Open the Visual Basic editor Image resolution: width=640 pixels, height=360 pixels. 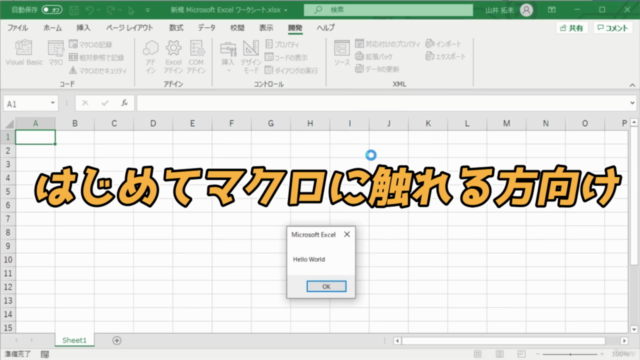pyautogui.click(x=24, y=53)
